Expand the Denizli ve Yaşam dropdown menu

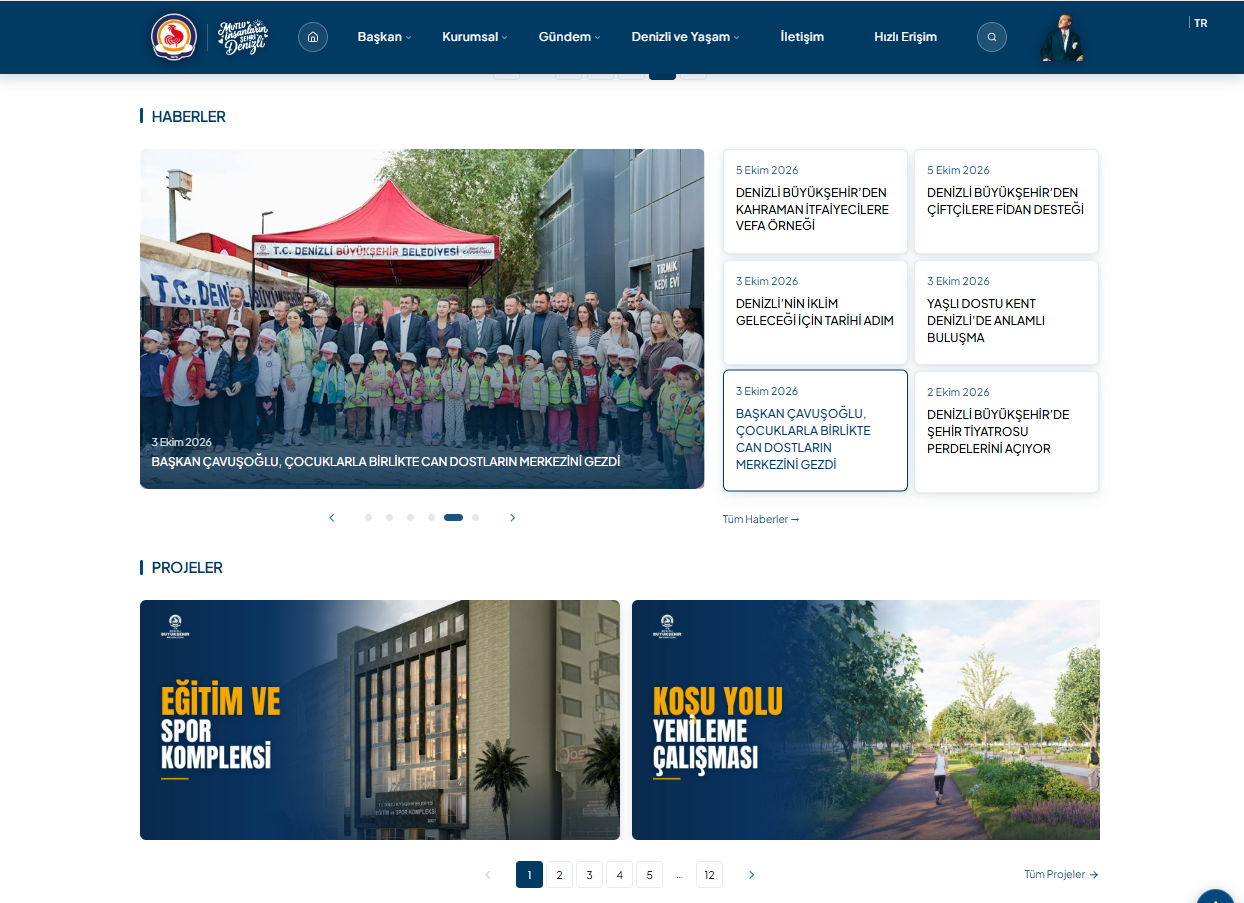click(x=686, y=37)
